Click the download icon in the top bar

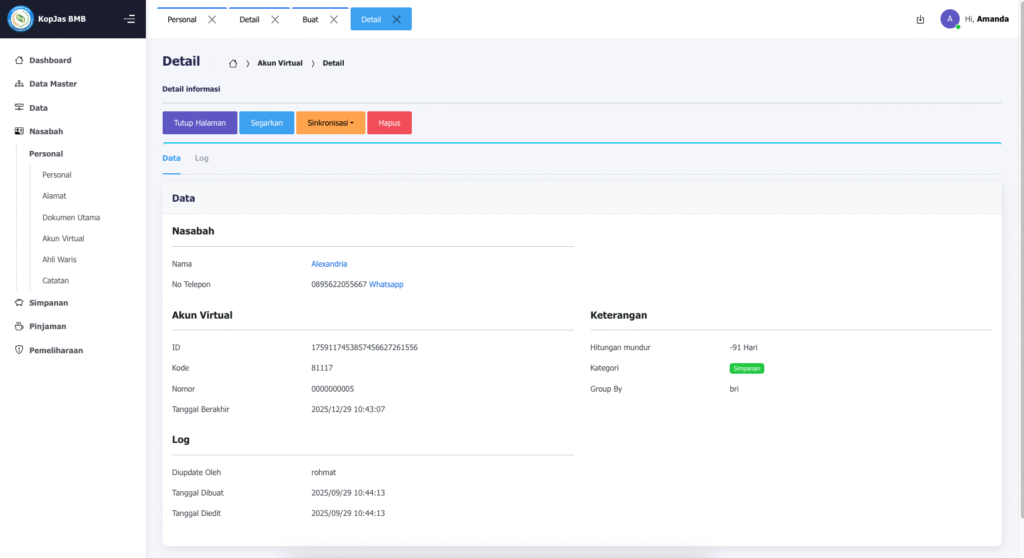(x=920, y=19)
